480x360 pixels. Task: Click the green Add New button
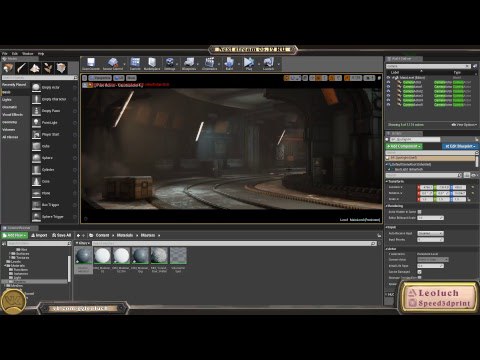15,235
